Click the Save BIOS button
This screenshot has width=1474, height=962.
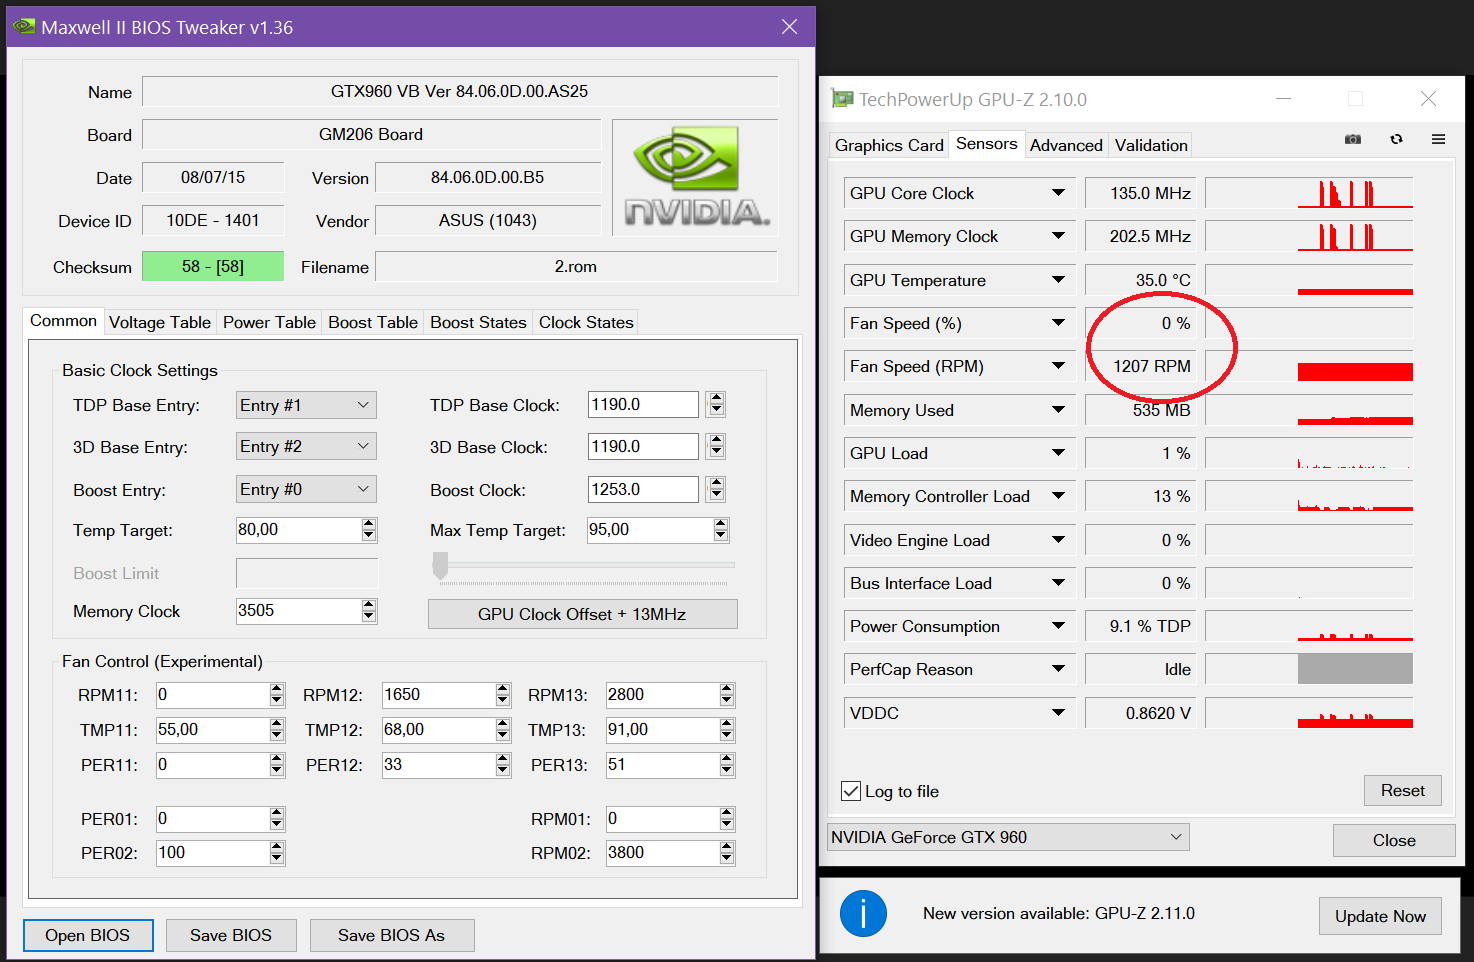coord(231,935)
